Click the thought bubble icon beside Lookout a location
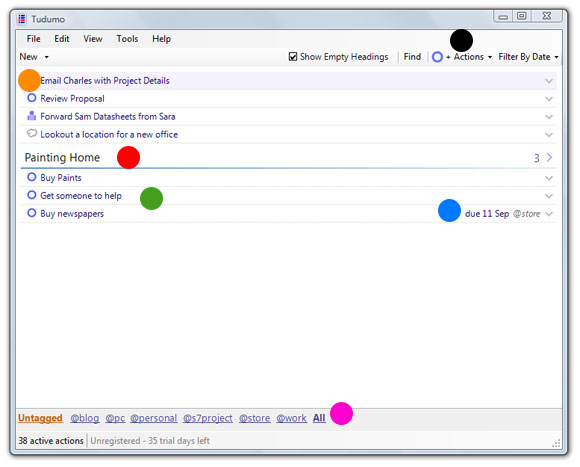 click(32, 133)
